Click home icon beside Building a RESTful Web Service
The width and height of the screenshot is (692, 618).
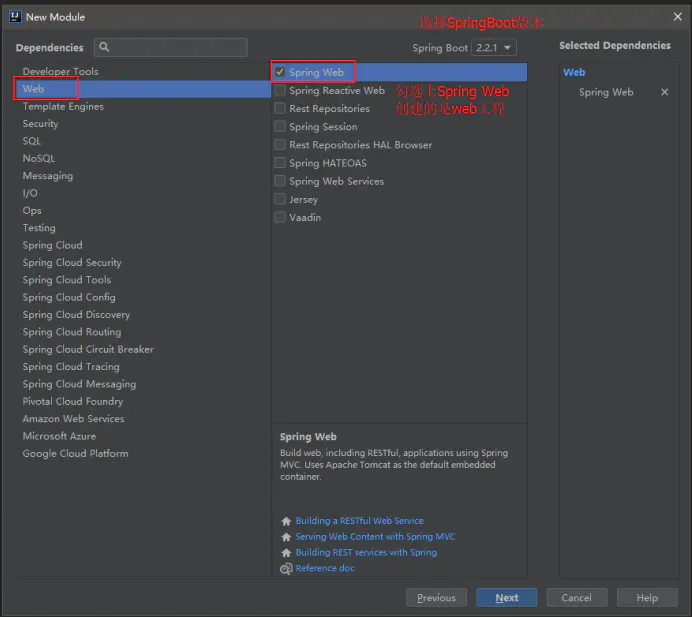[286, 521]
